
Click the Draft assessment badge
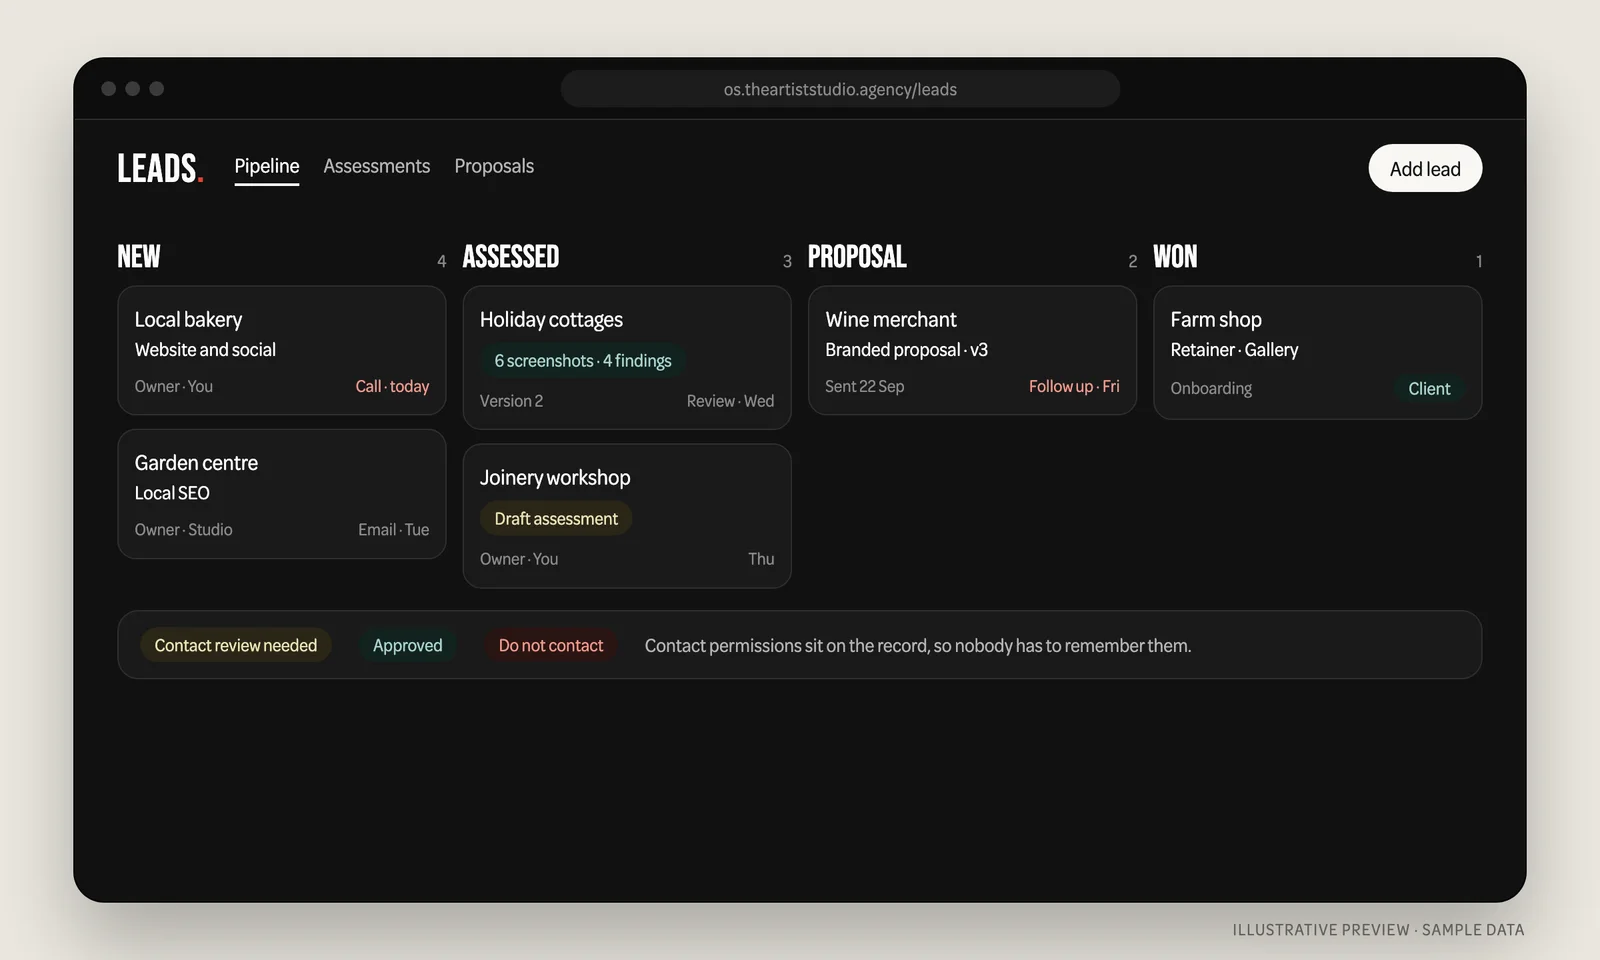(x=556, y=519)
